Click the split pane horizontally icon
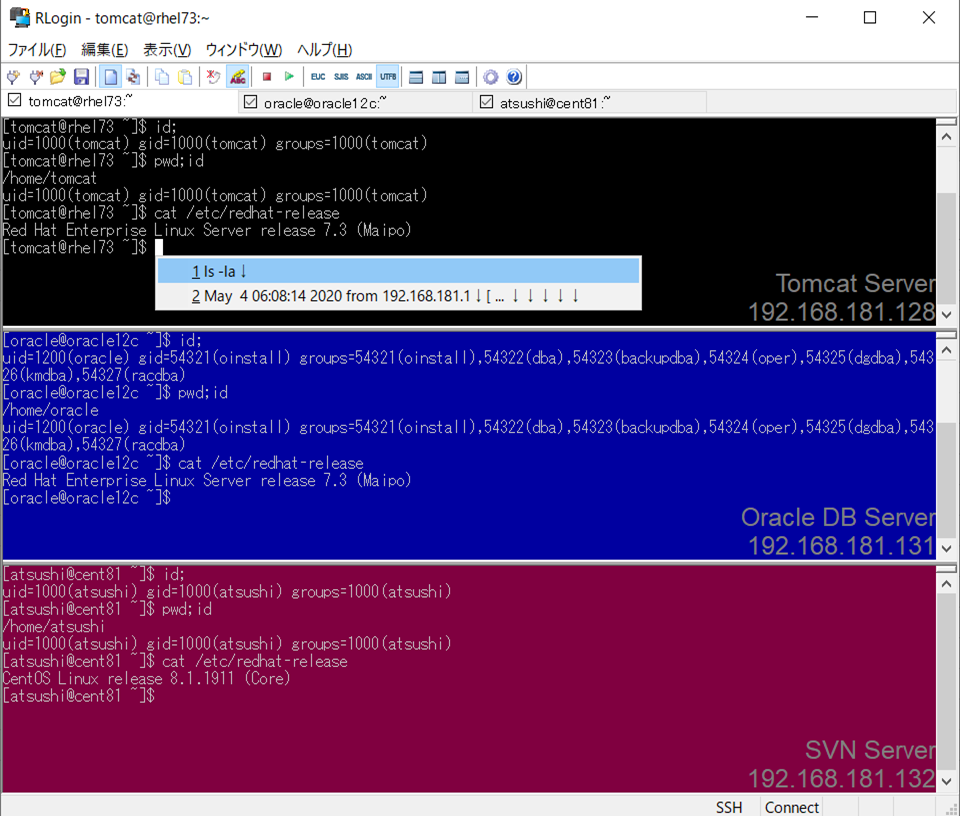The width and height of the screenshot is (960, 816). (416, 77)
